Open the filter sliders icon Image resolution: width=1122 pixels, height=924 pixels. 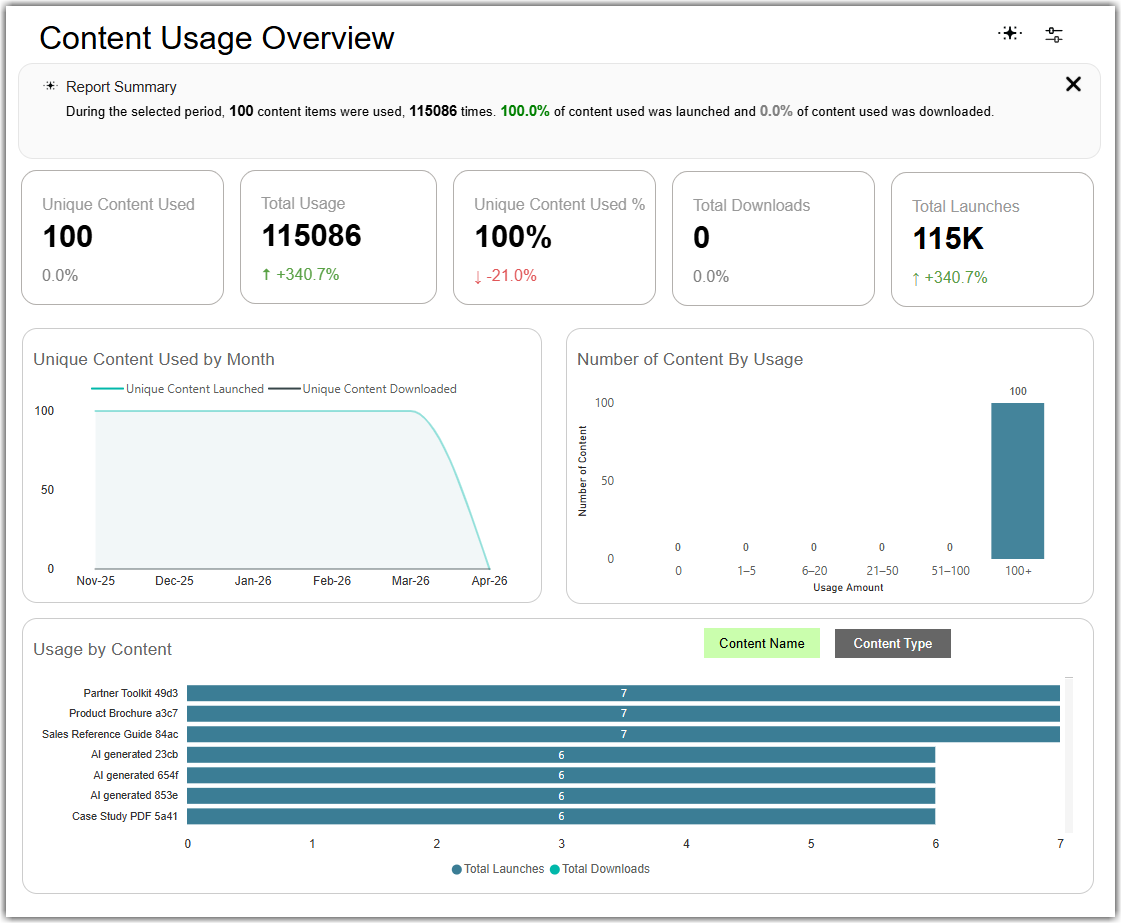(x=1053, y=34)
